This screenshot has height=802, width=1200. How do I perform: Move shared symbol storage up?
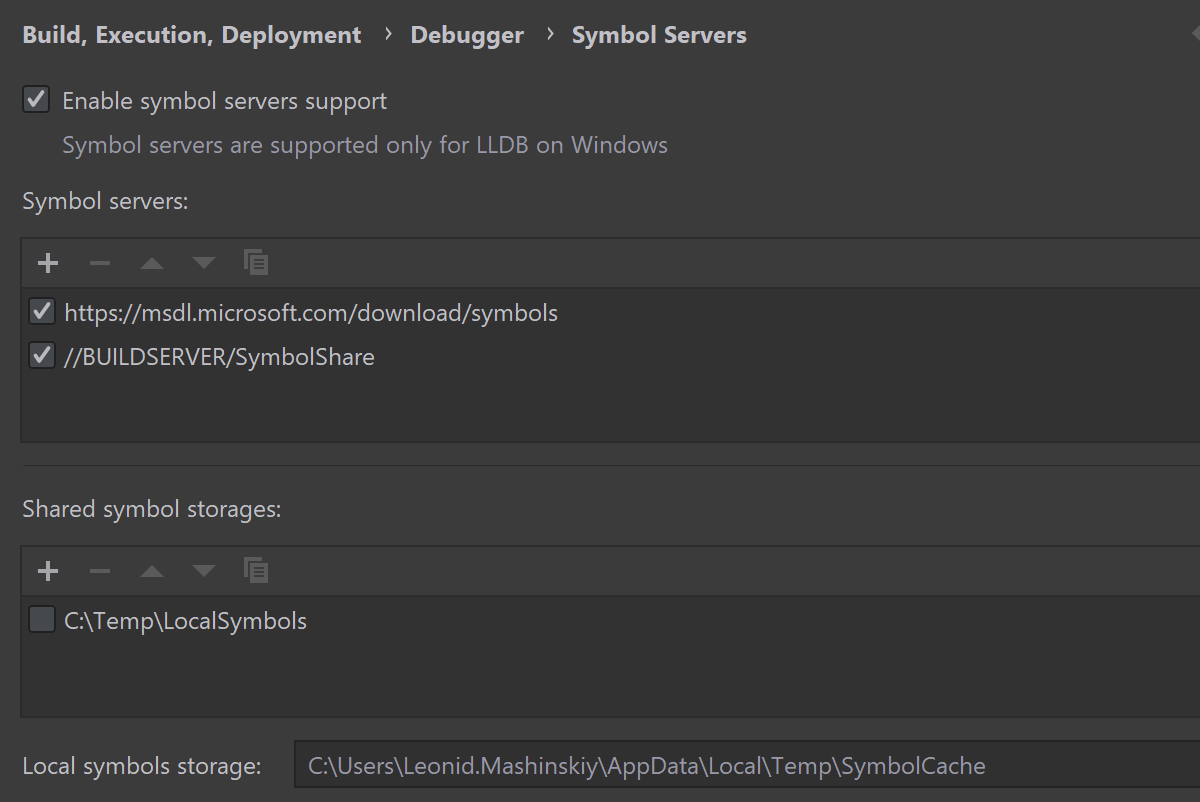[x=152, y=571]
